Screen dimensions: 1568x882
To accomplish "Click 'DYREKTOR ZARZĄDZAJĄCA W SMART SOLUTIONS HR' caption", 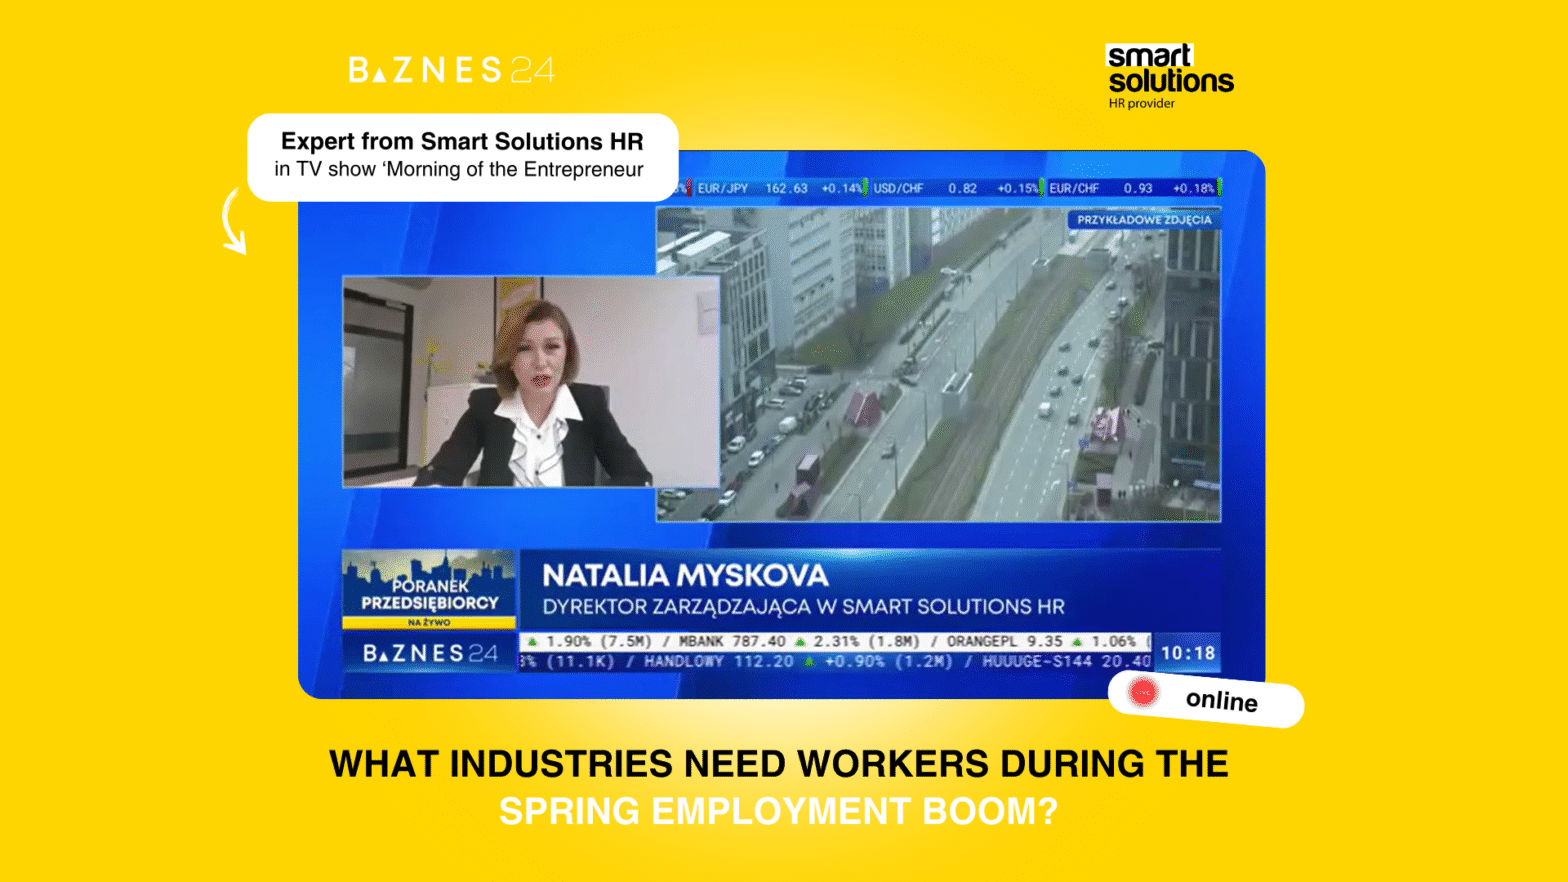I will (x=804, y=607).
